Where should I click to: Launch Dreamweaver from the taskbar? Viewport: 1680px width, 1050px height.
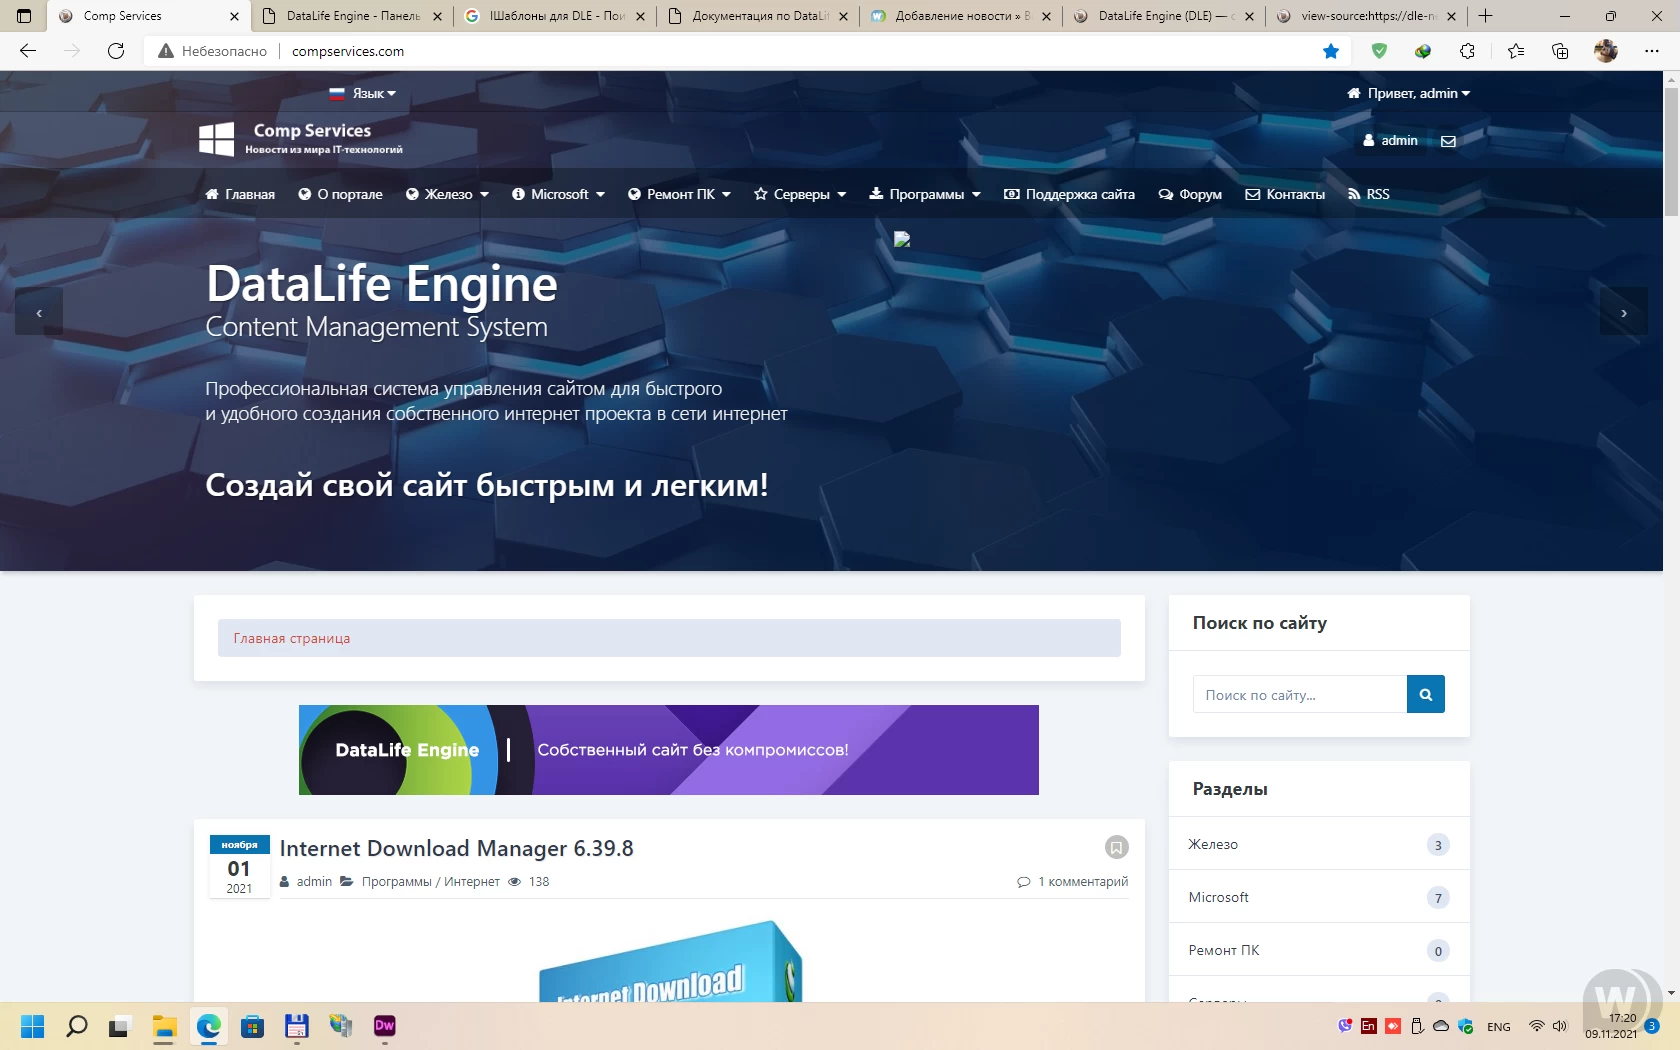pyautogui.click(x=384, y=1026)
